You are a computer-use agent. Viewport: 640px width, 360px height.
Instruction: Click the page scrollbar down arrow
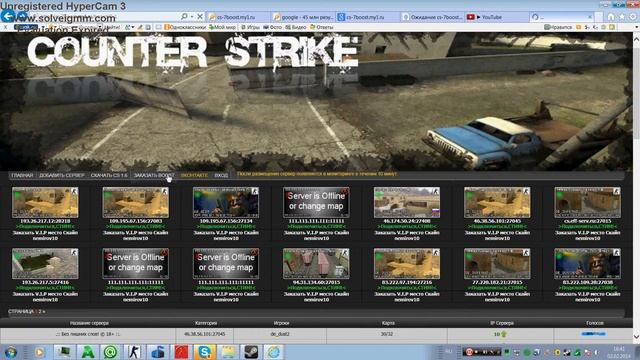click(x=636, y=337)
